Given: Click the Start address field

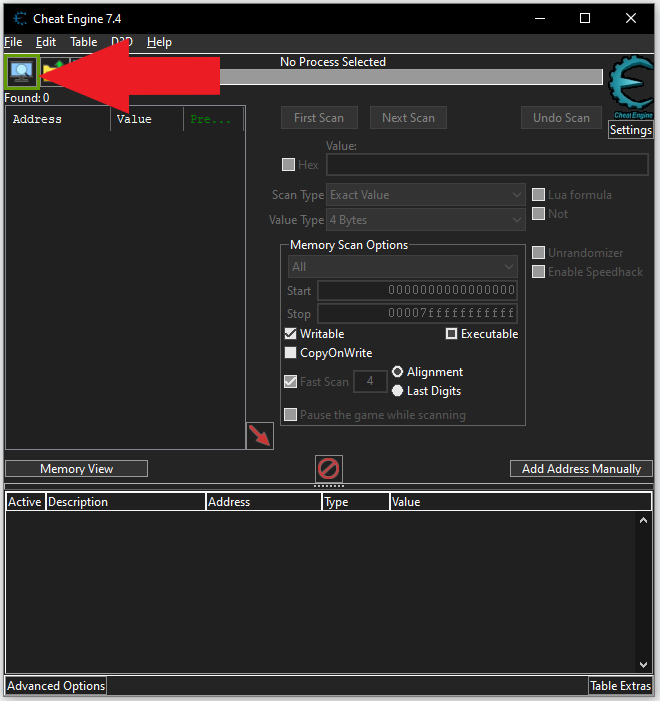Looking at the screenshot, I should (417, 290).
